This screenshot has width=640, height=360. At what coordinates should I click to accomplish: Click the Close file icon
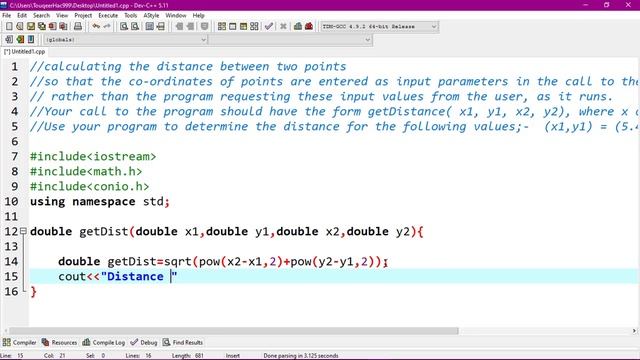[x=52, y=27]
